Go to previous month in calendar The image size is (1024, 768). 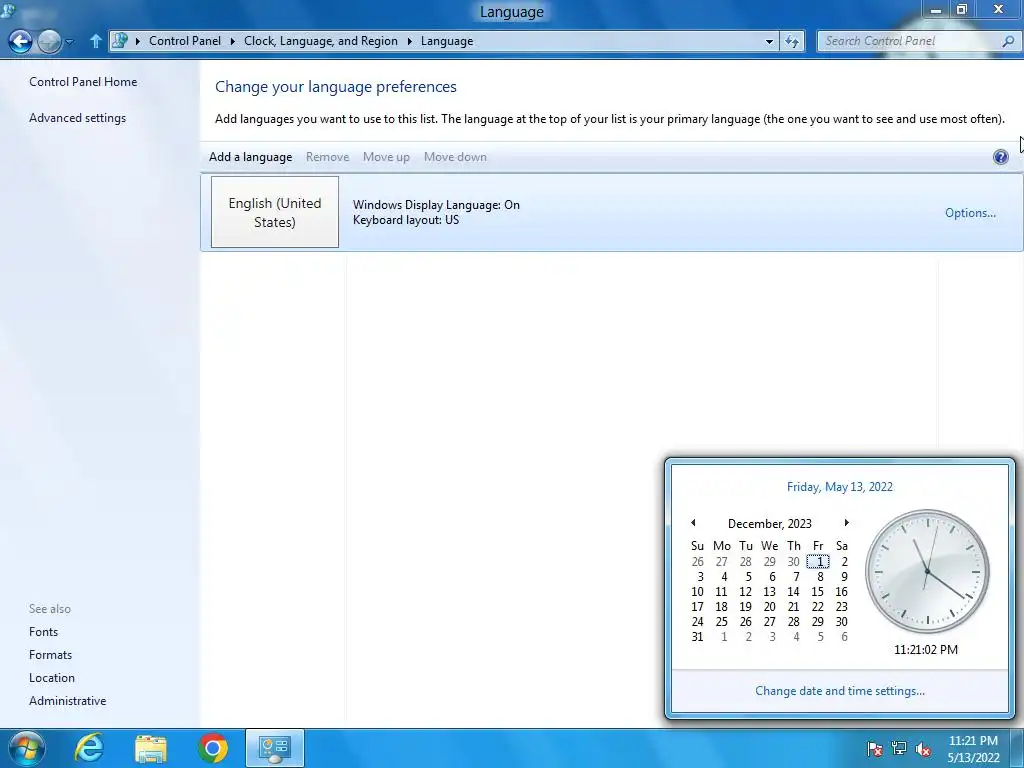[x=693, y=522]
